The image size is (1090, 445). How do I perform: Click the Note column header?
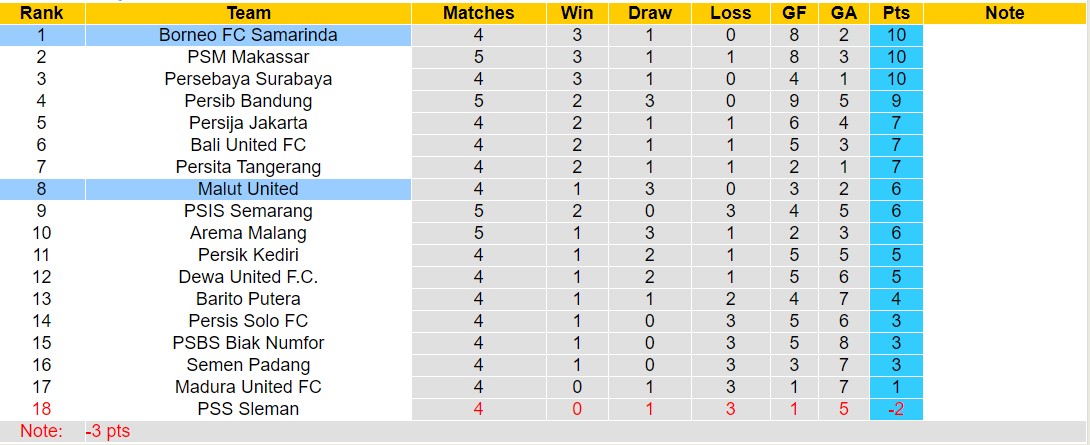tap(1004, 13)
